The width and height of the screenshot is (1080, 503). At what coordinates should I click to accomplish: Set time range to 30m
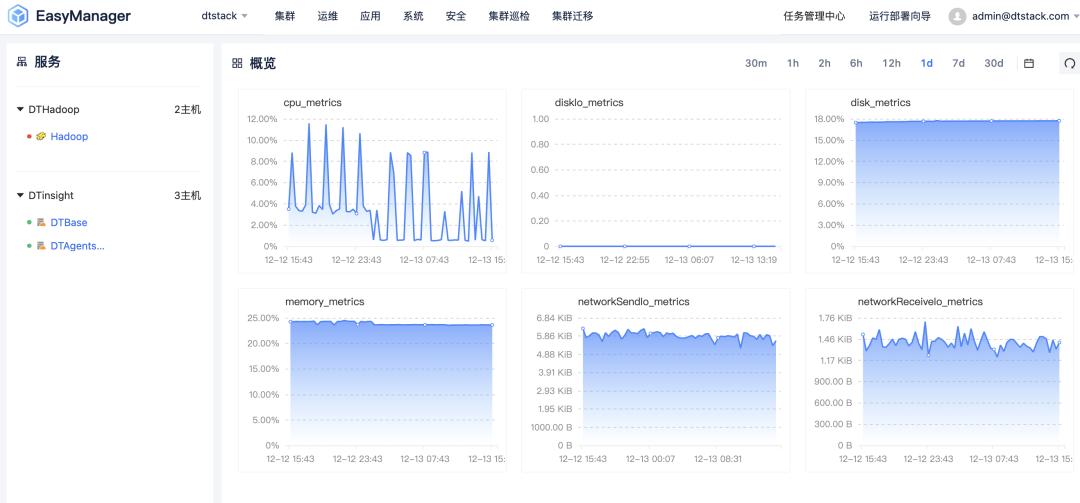[x=756, y=63]
